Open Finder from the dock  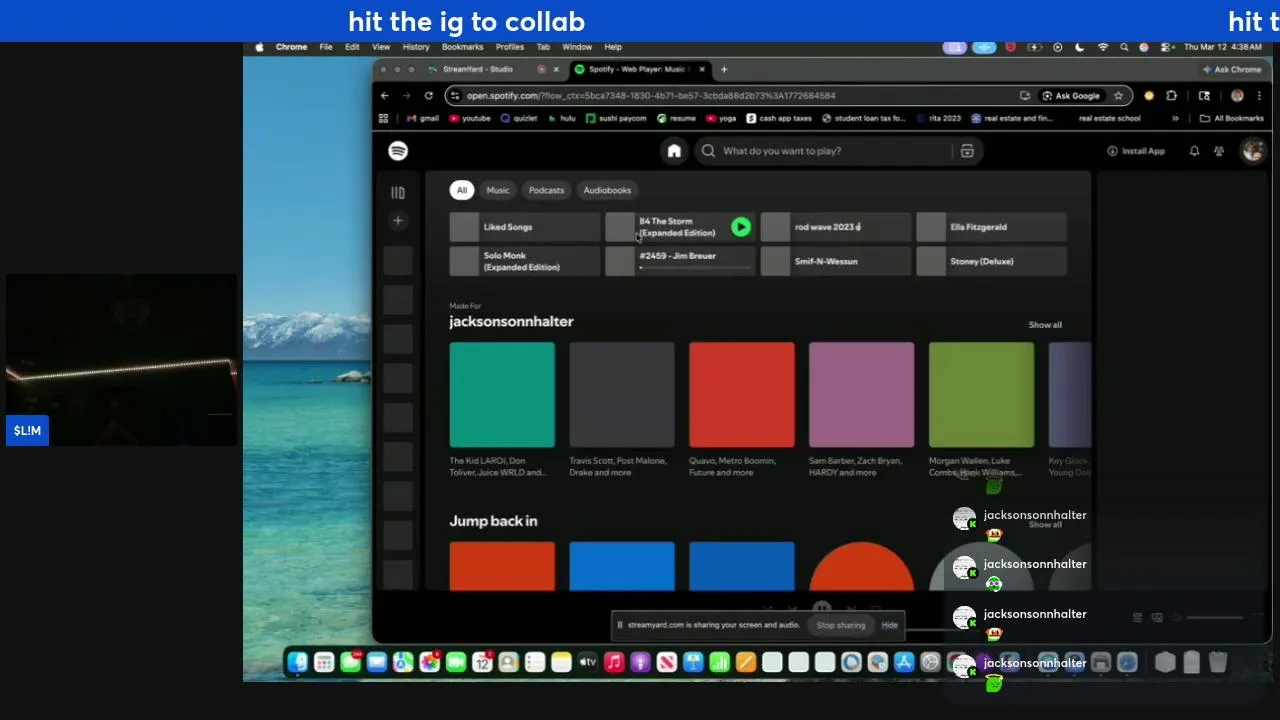pyautogui.click(x=298, y=662)
